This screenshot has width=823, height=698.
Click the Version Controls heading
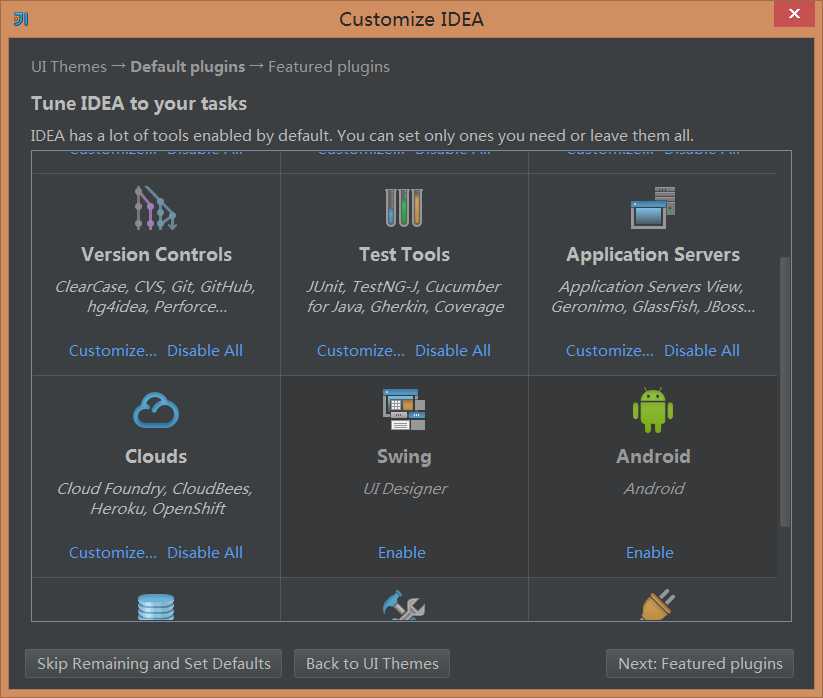156,255
